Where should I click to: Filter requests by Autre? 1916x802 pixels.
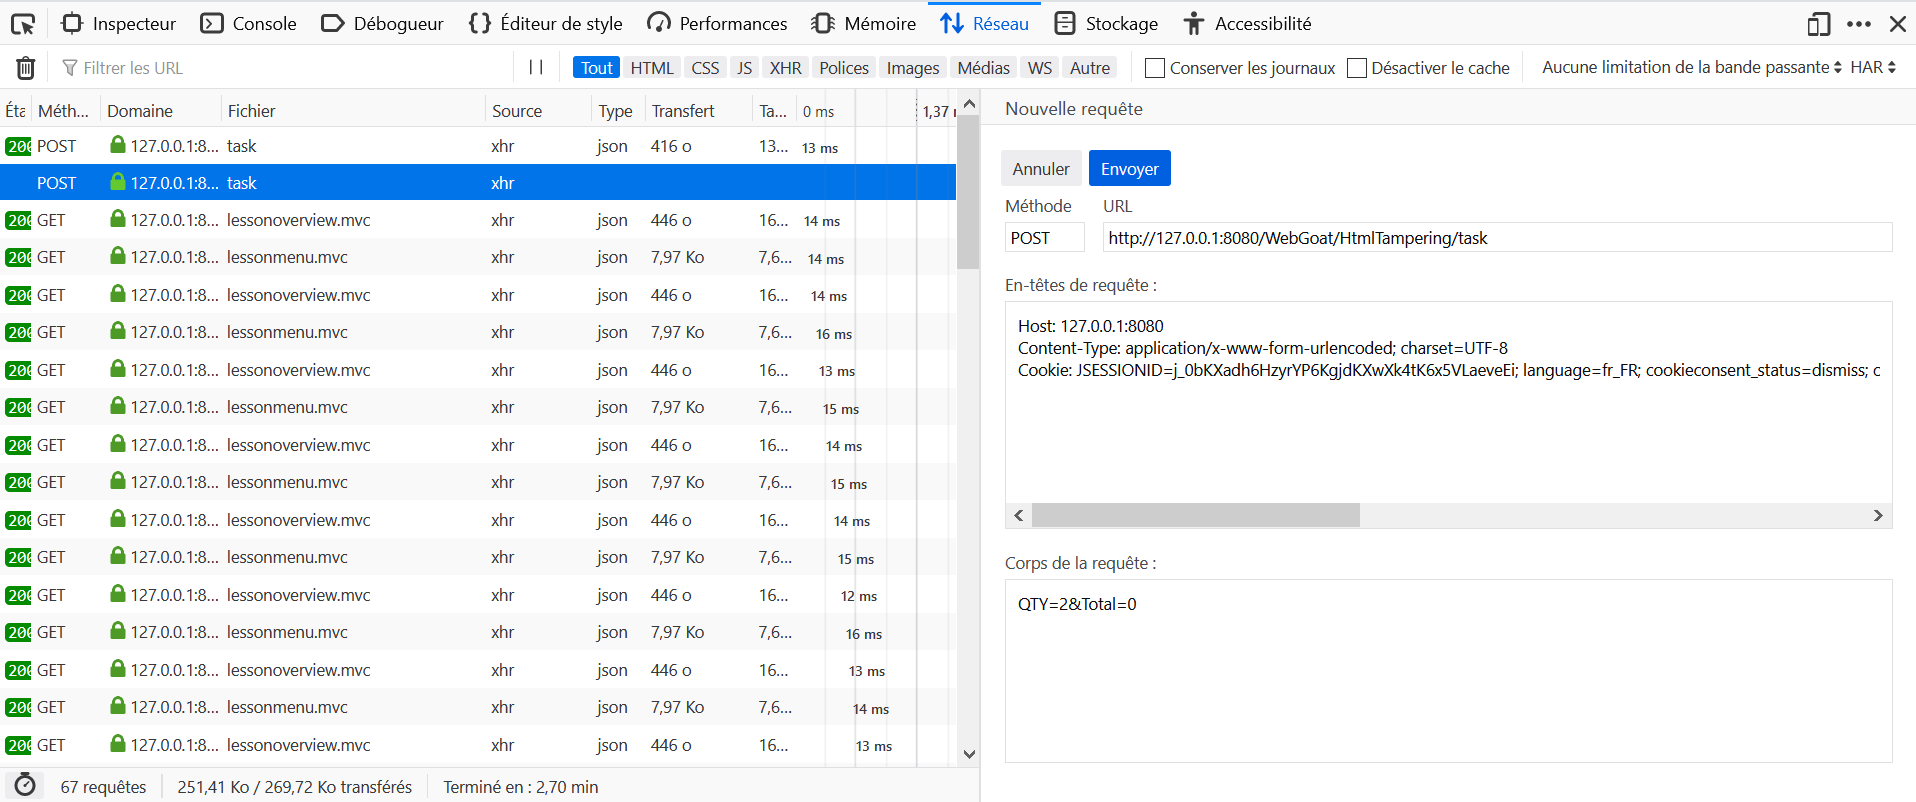click(1090, 68)
